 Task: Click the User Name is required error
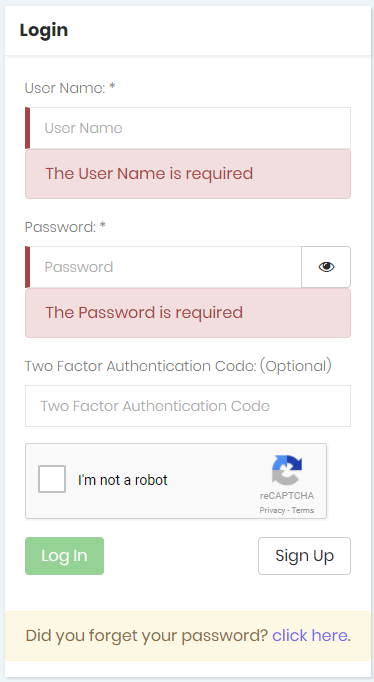point(149,174)
